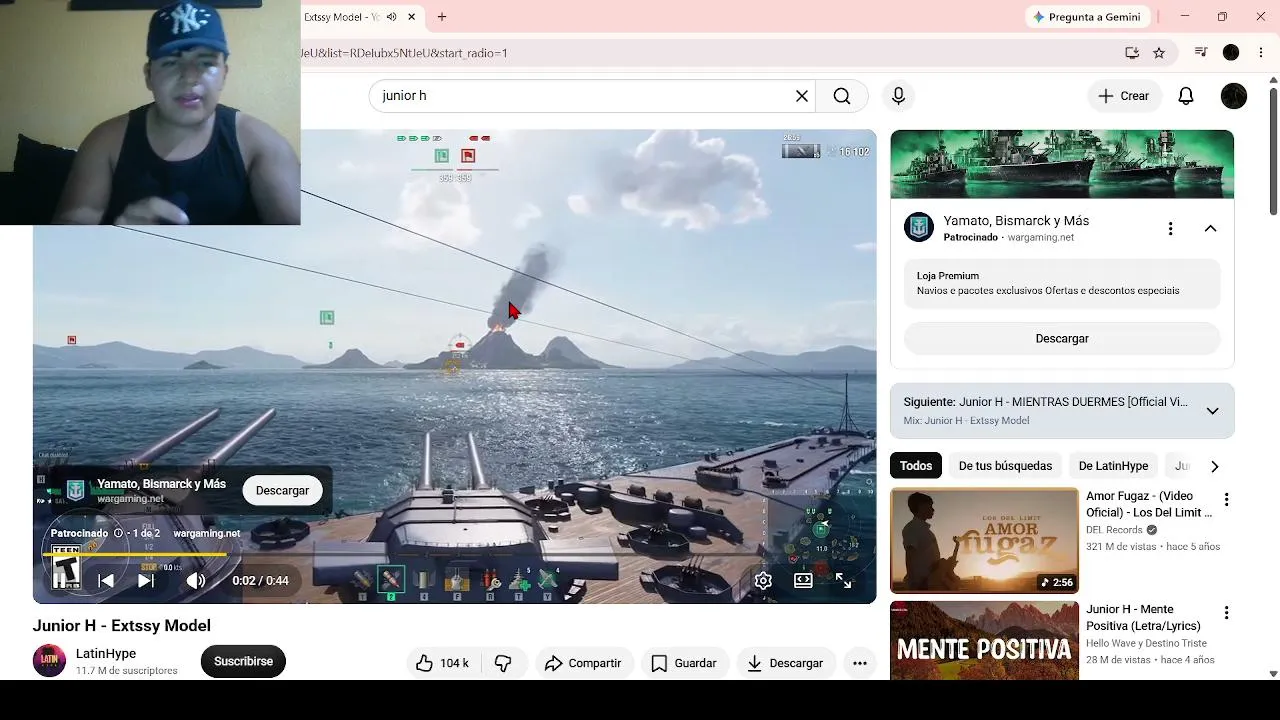
Task: Click Pregunta a Gemini button
Action: pos(1087,17)
